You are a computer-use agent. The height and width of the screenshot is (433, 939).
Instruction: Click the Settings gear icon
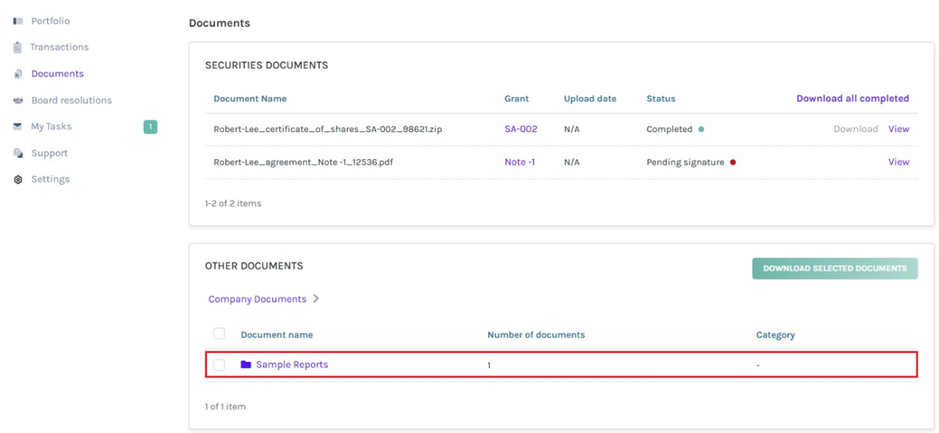18,180
